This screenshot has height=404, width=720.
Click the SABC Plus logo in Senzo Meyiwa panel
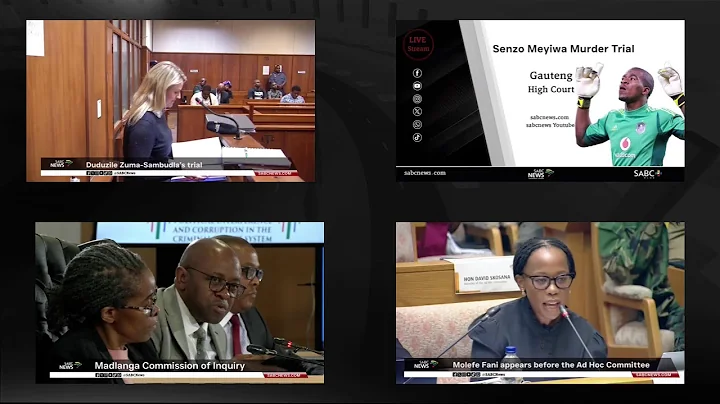(648, 174)
